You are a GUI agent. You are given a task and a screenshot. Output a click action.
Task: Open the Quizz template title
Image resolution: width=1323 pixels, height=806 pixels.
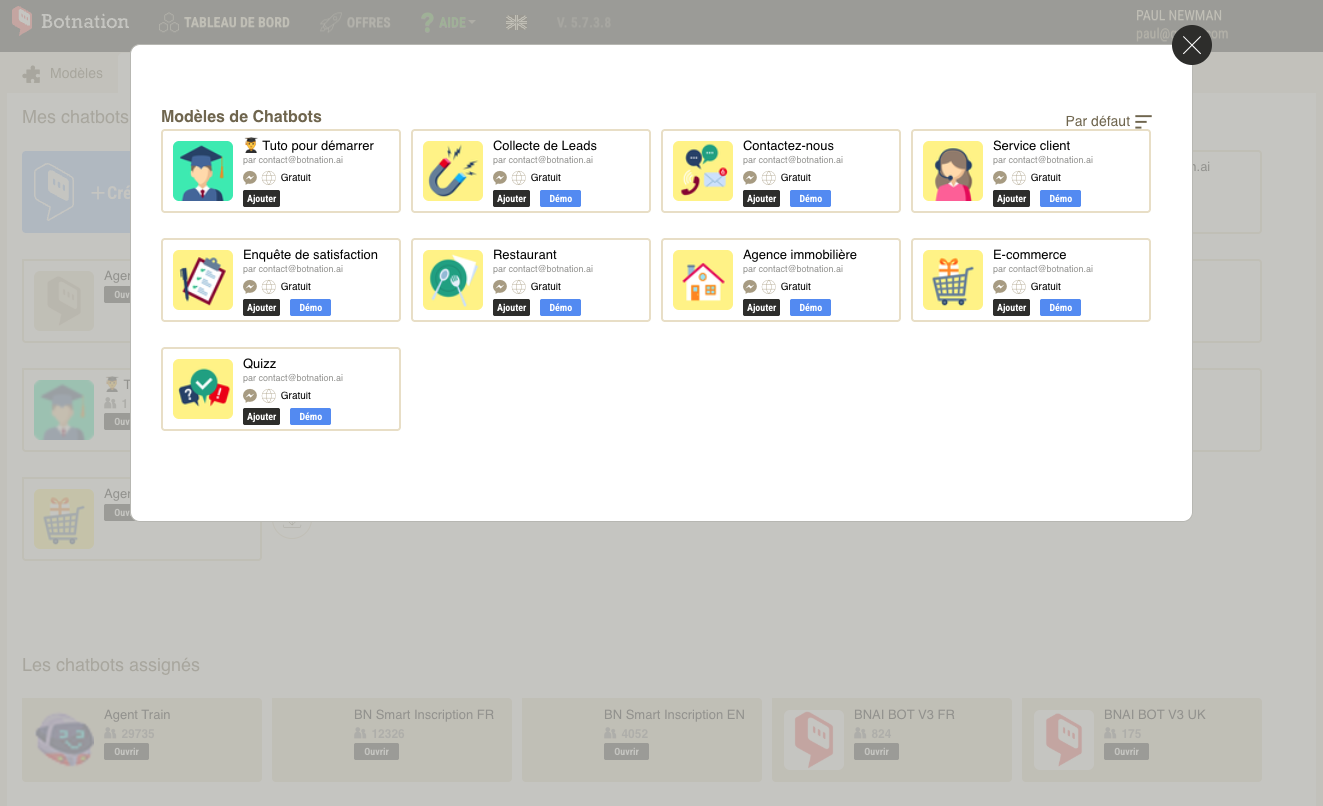(x=260, y=364)
